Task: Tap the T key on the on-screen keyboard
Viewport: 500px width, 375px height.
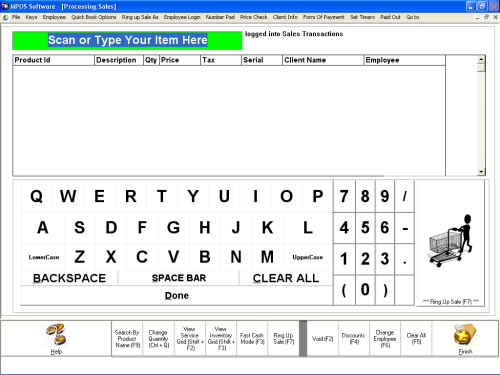Action: [162, 196]
